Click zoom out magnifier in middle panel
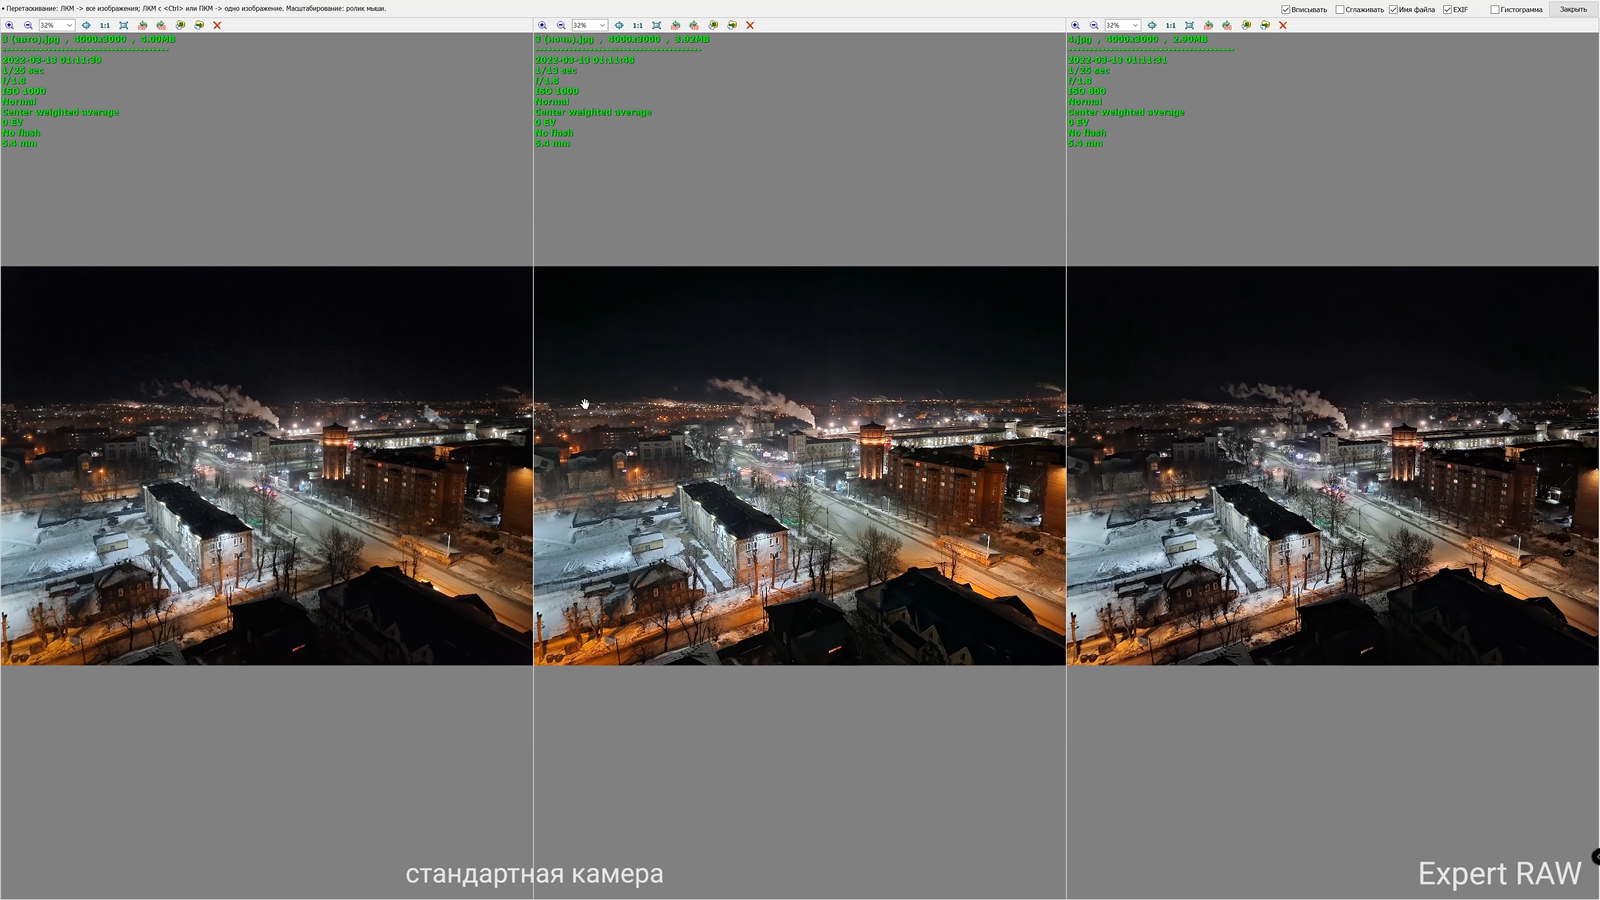The height and width of the screenshot is (900, 1600). [x=561, y=25]
